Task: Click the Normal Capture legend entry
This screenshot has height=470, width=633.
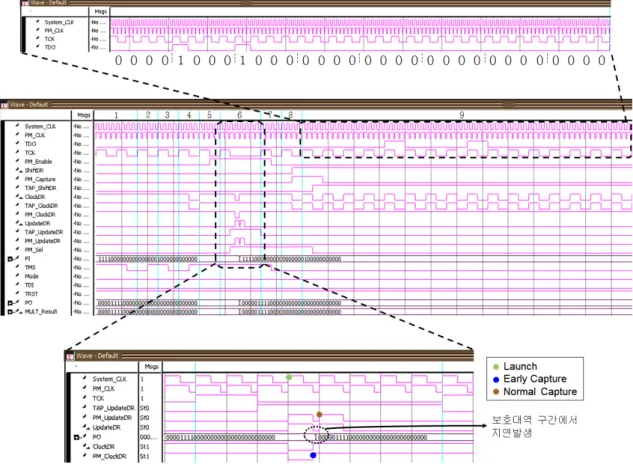Action: (x=535, y=392)
